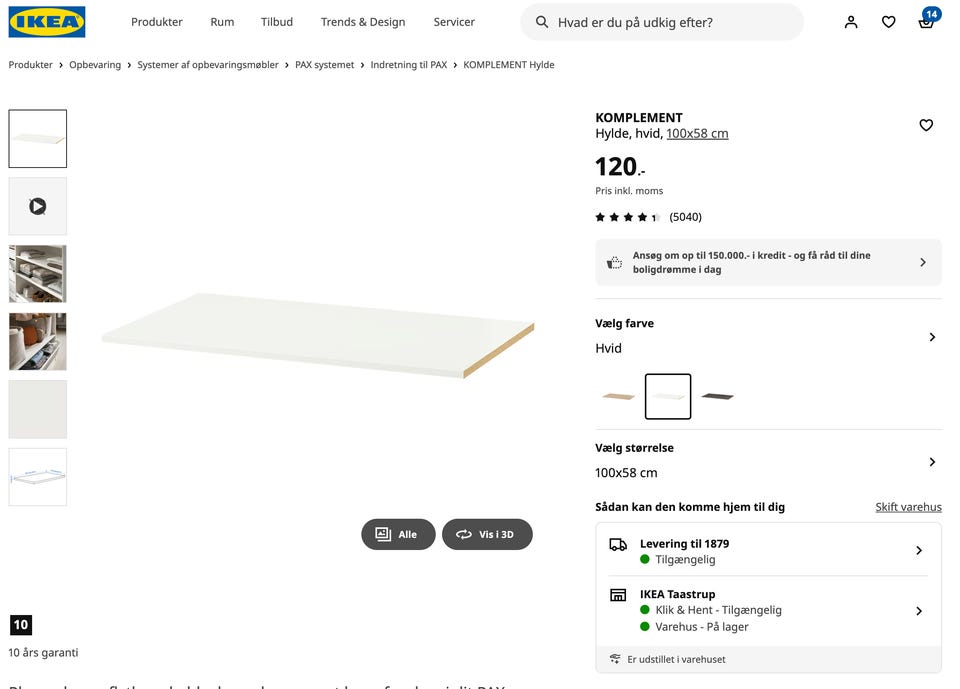
Task: View the dimensions drawing thumbnail
Action: pos(37,477)
